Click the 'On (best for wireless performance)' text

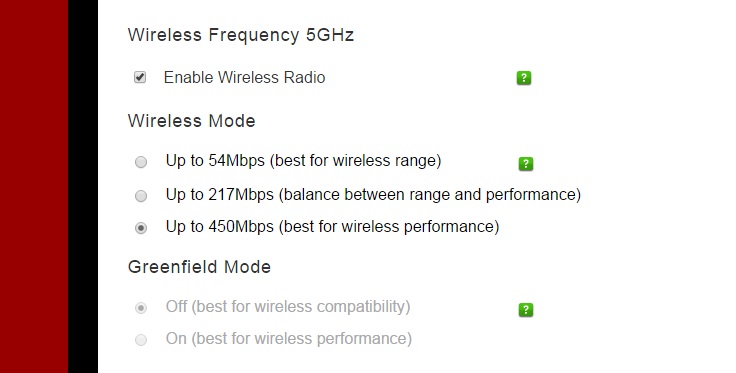tap(289, 339)
